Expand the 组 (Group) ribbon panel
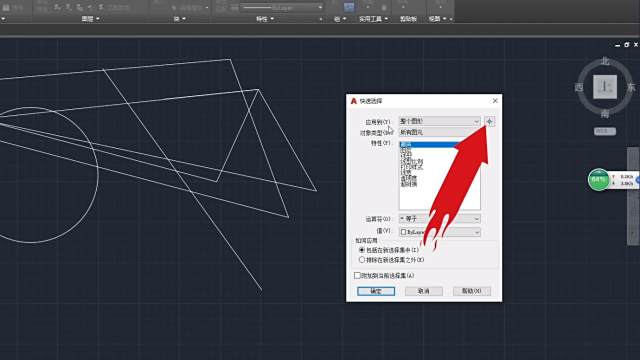Image resolution: width=640 pixels, height=360 pixels. (x=340, y=19)
